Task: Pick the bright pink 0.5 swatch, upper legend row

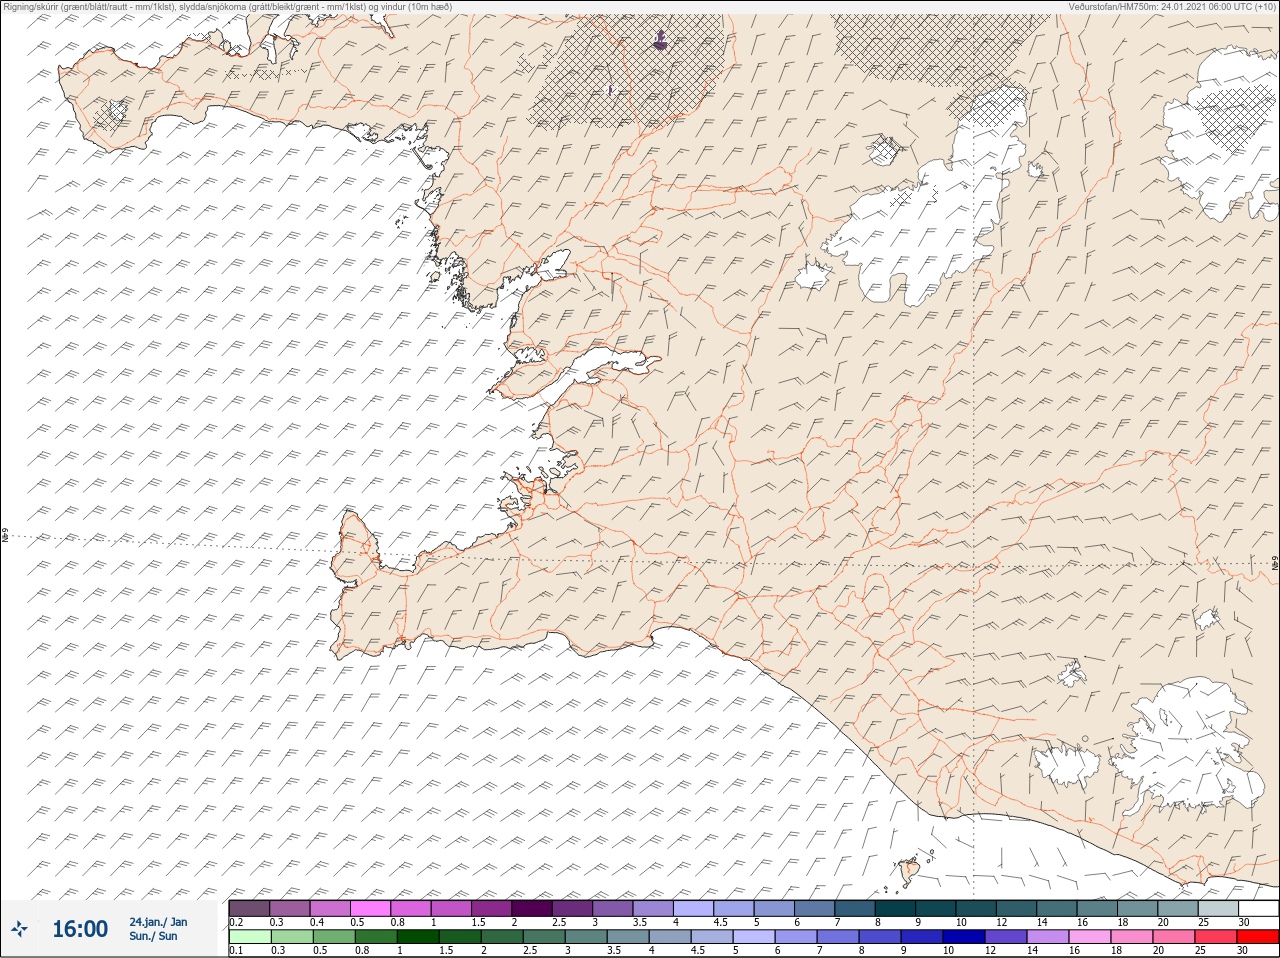Action: click(371, 908)
